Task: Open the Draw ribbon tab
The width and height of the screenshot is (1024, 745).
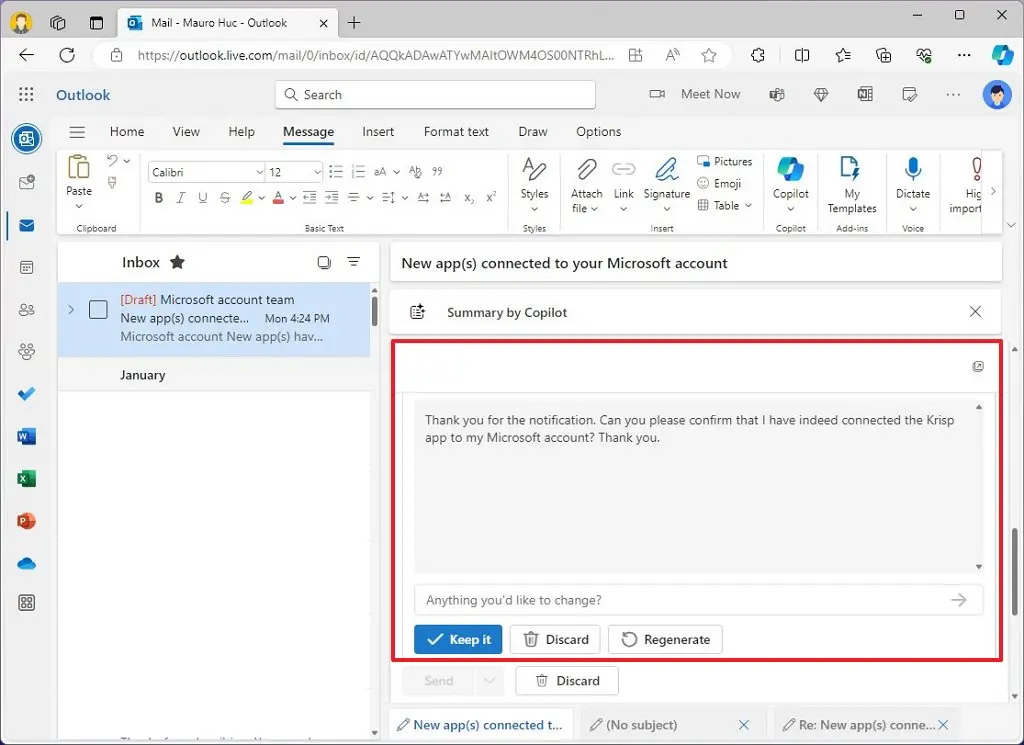Action: [532, 131]
